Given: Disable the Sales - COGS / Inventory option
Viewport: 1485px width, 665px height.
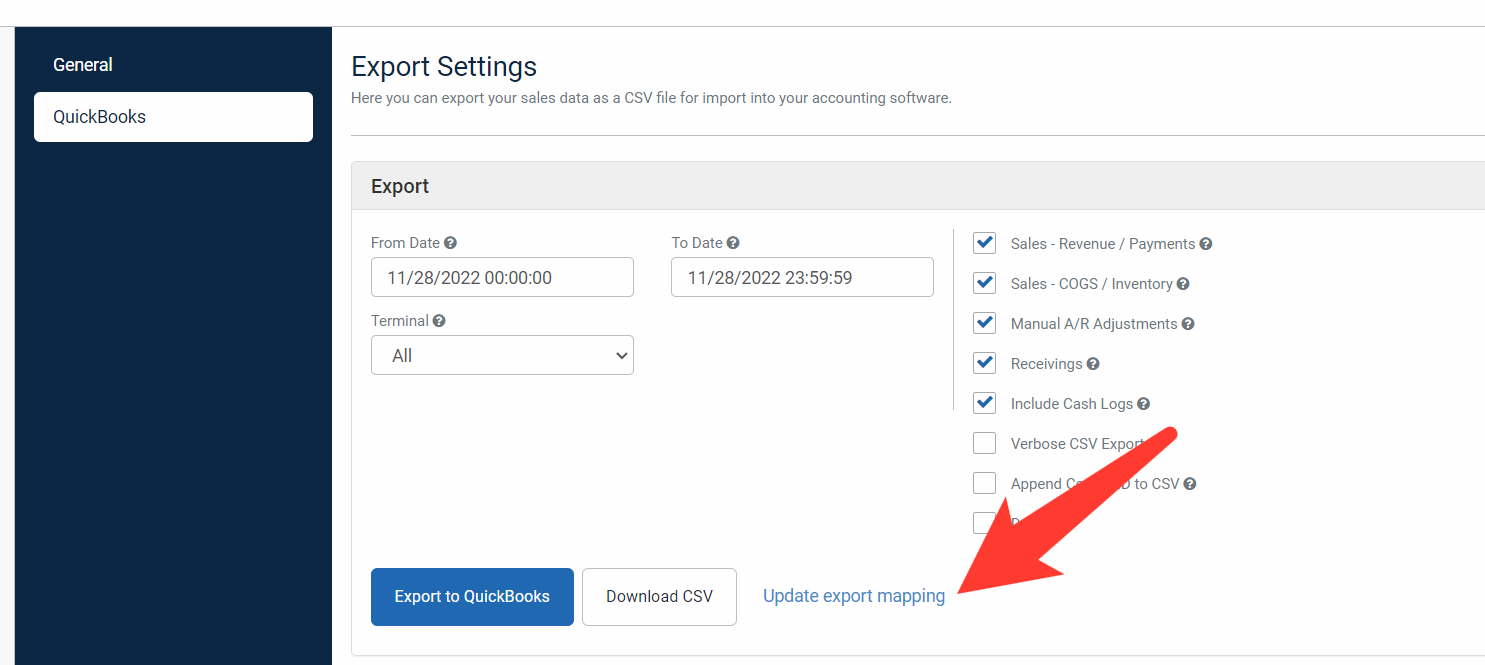Looking at the screenshot, I should (984, 282).
